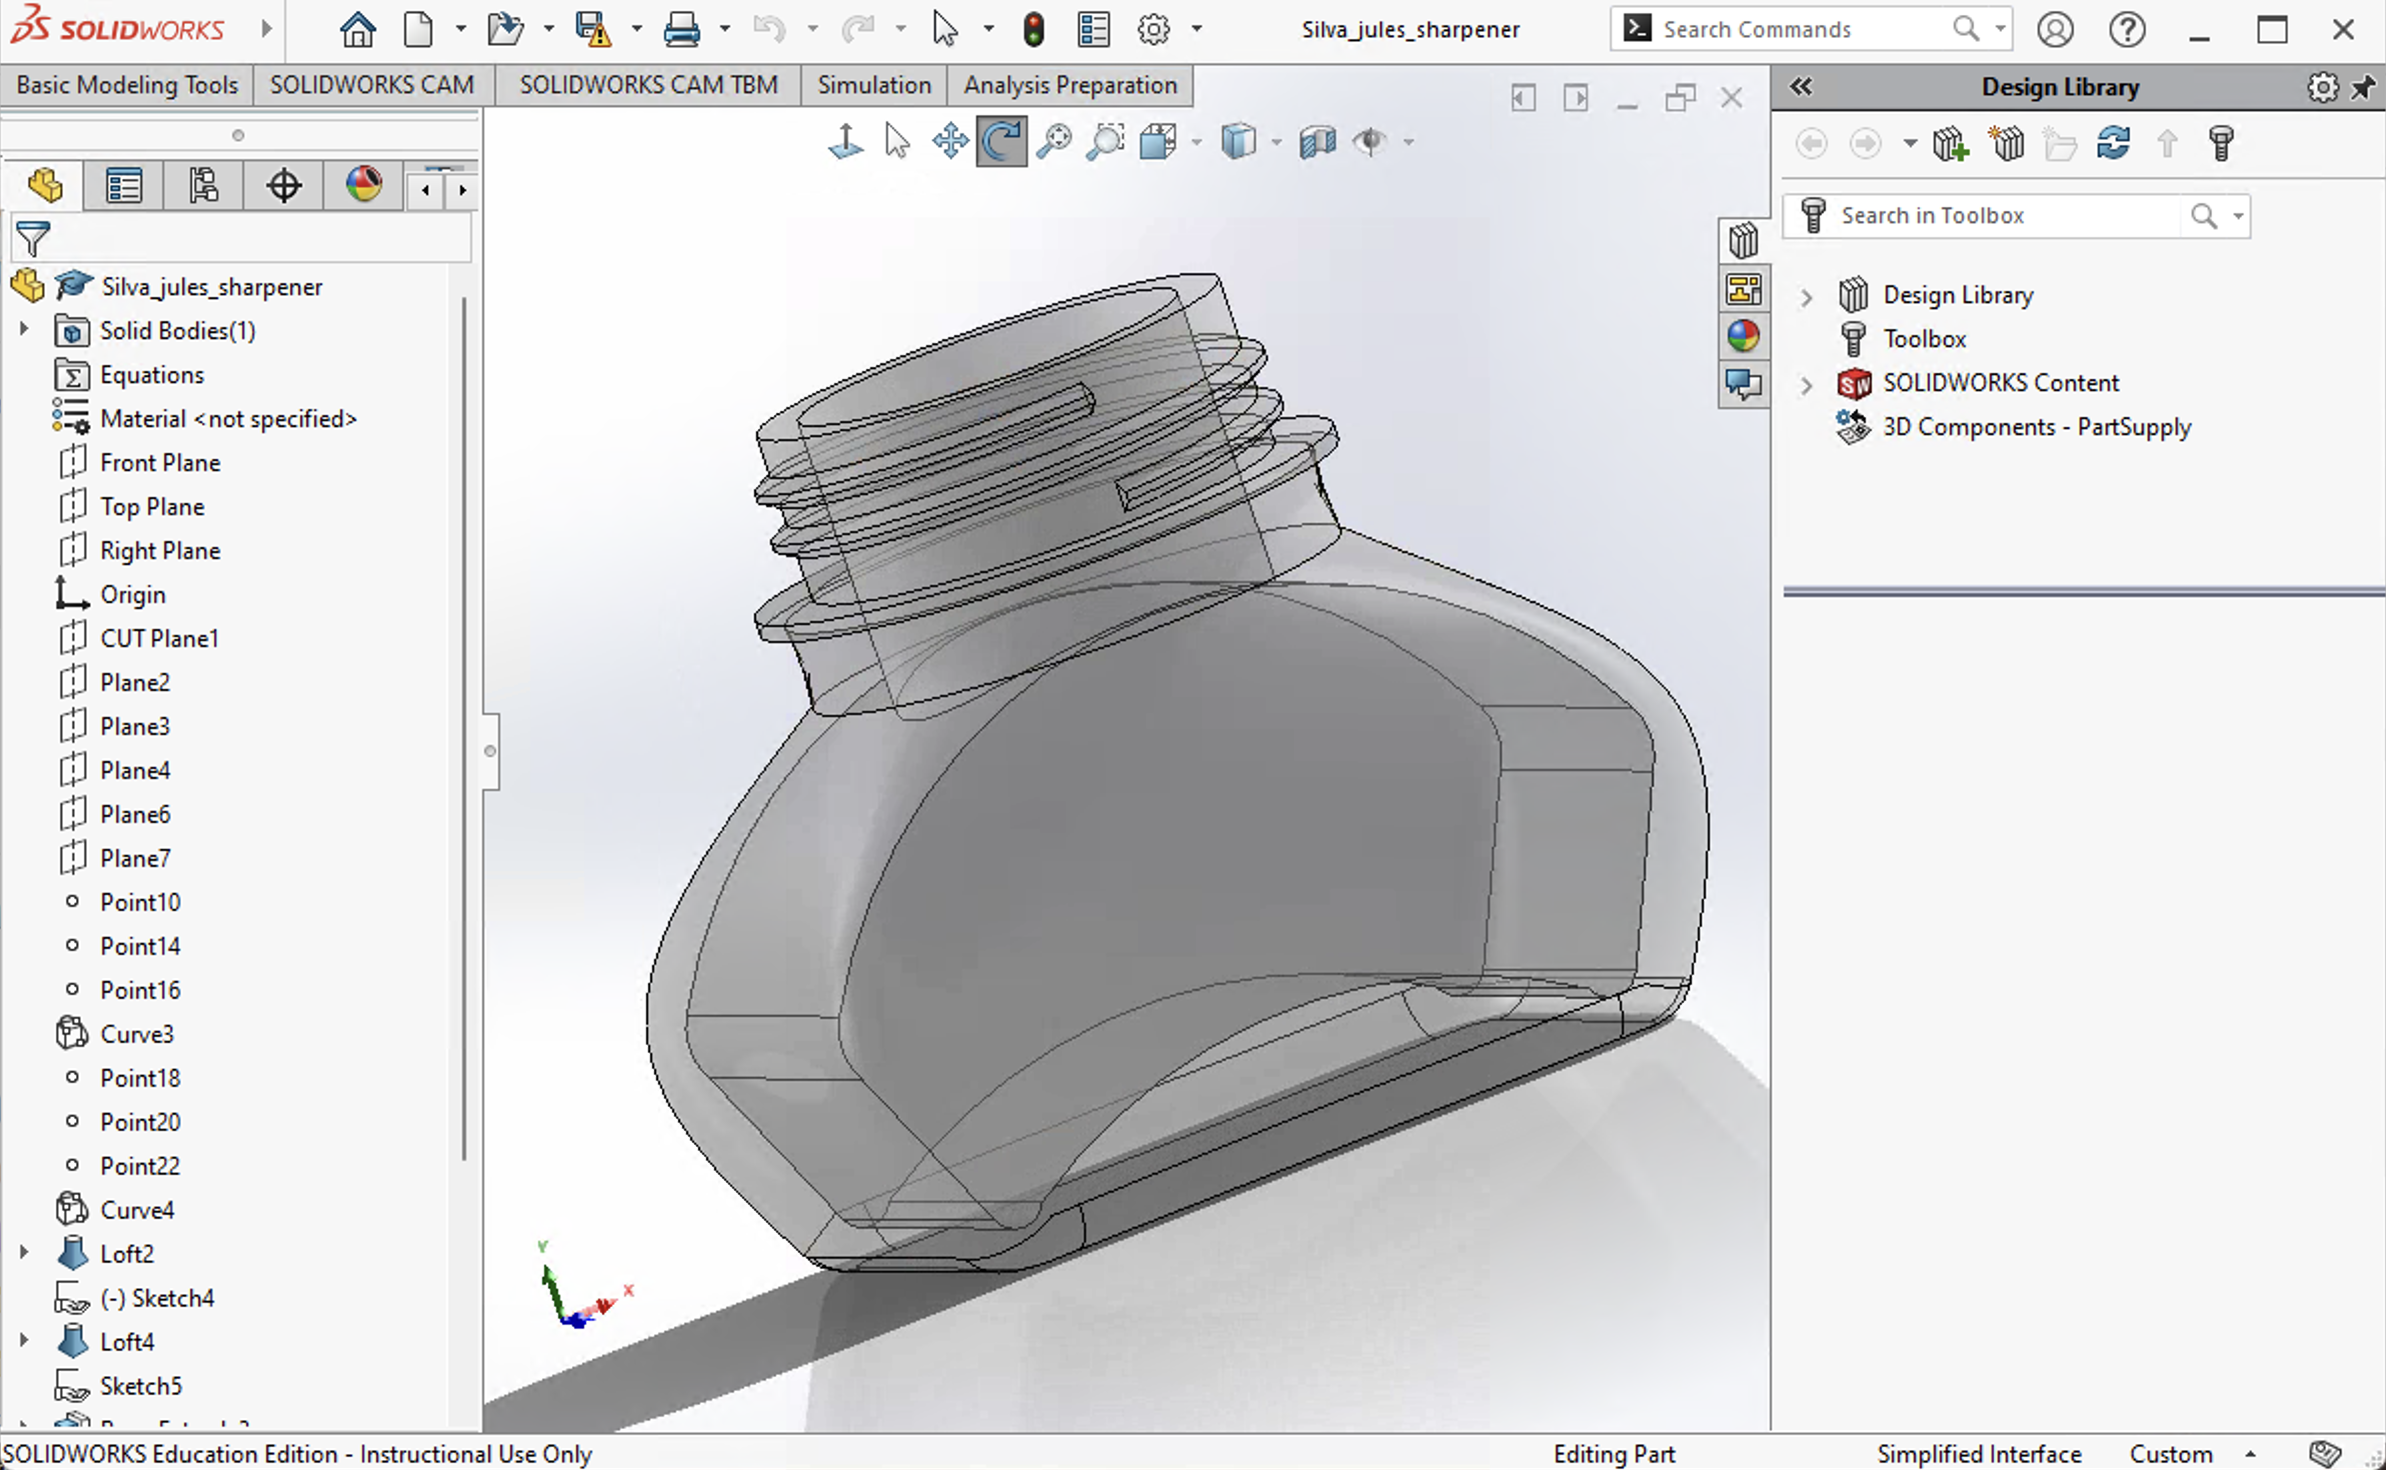
Task: Click the filter funnel icon in the tree
Action: (x=32, y=238)
